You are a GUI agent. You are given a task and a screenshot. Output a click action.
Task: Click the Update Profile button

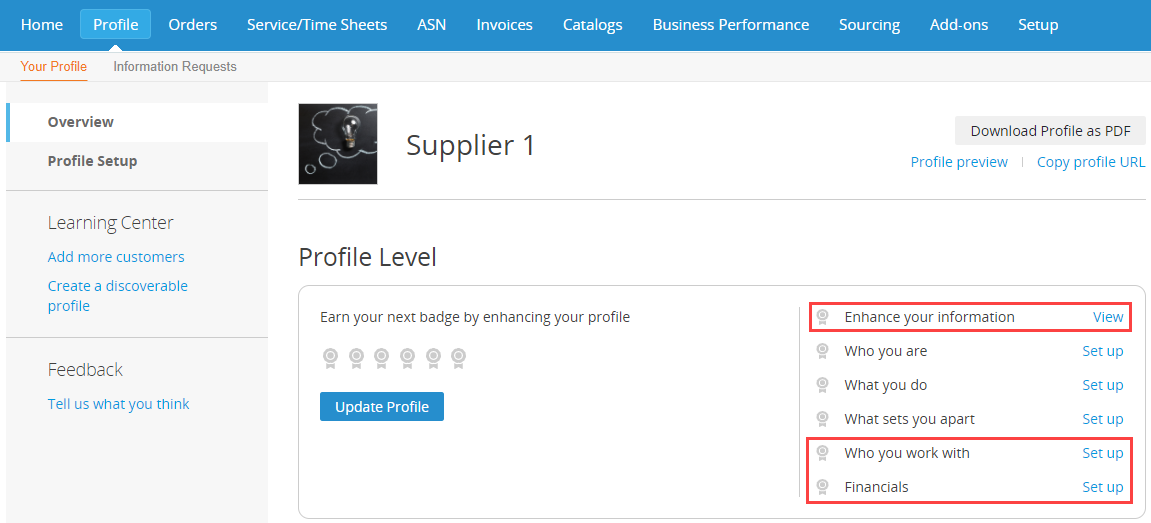[382, 406]
